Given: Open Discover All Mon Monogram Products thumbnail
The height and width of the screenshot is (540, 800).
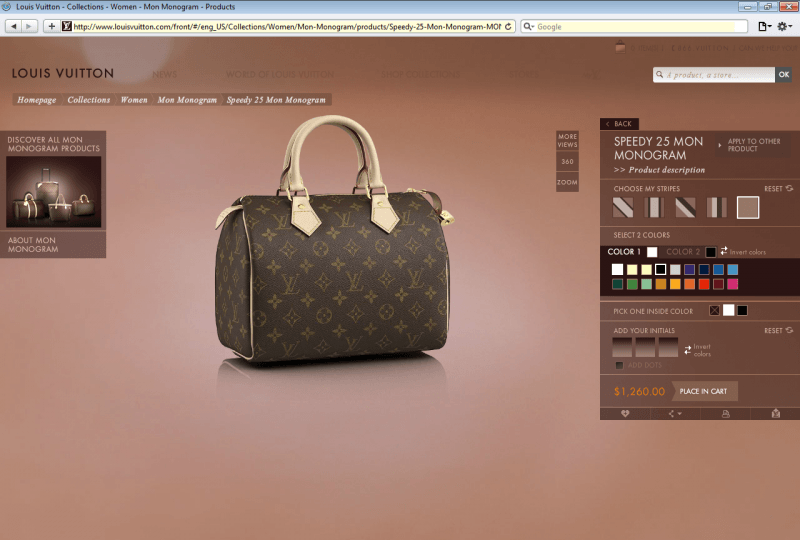Looking at the screenshot, I should pyautogui.click(x=54, y=191).
